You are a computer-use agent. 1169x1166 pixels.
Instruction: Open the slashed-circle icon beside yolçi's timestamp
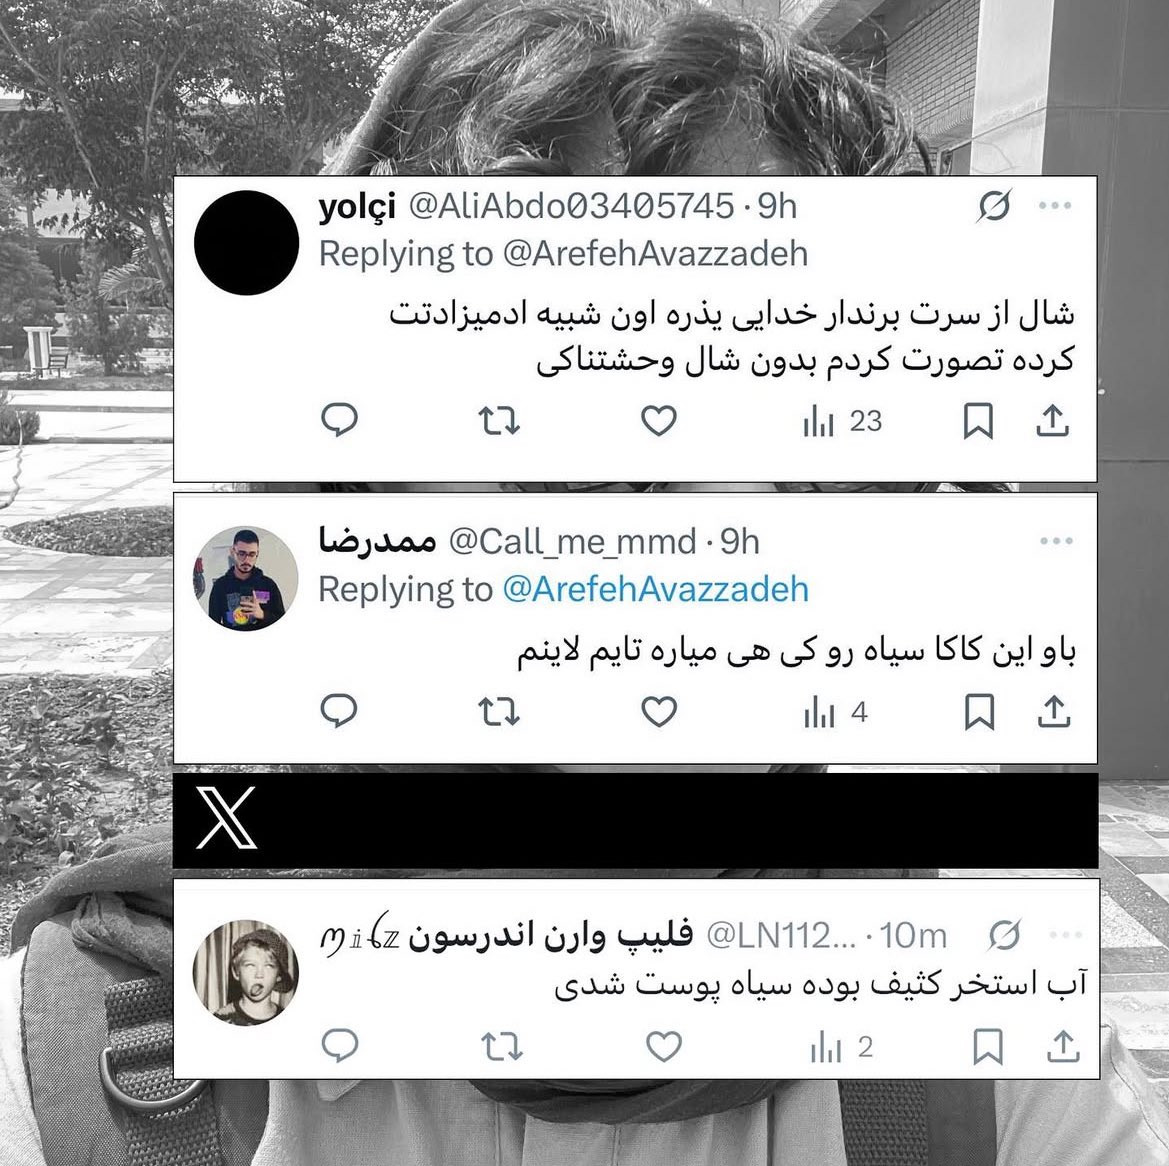(x=995, y=206)
